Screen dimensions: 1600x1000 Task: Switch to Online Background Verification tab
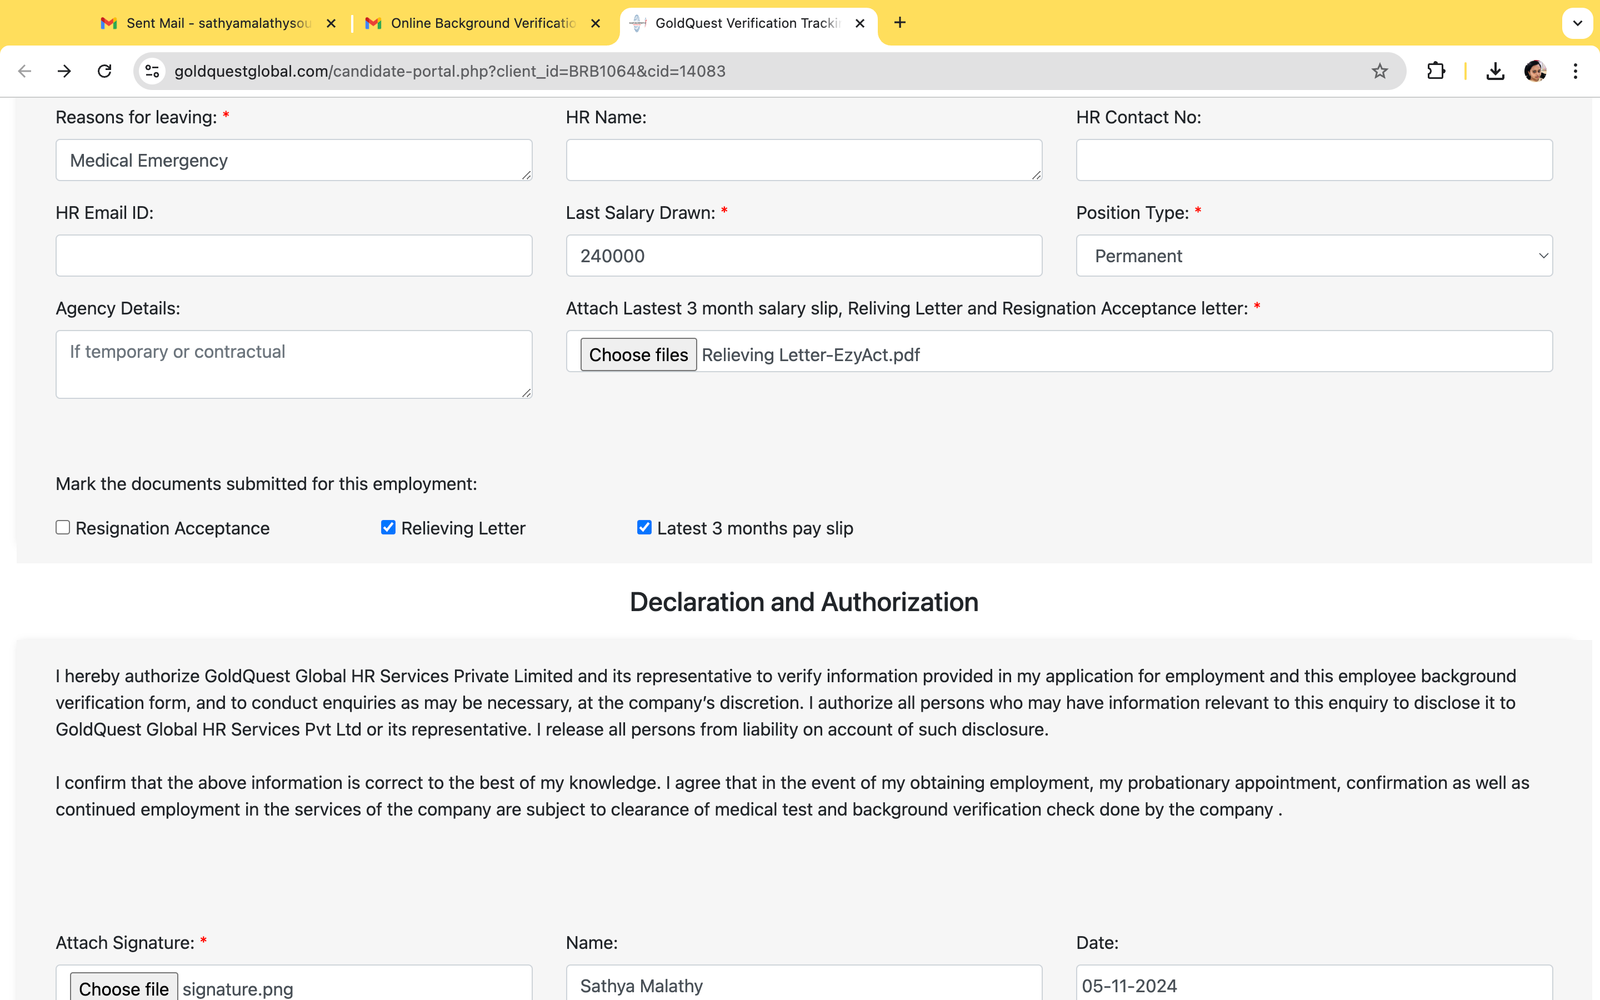click(x=482, y=23)
